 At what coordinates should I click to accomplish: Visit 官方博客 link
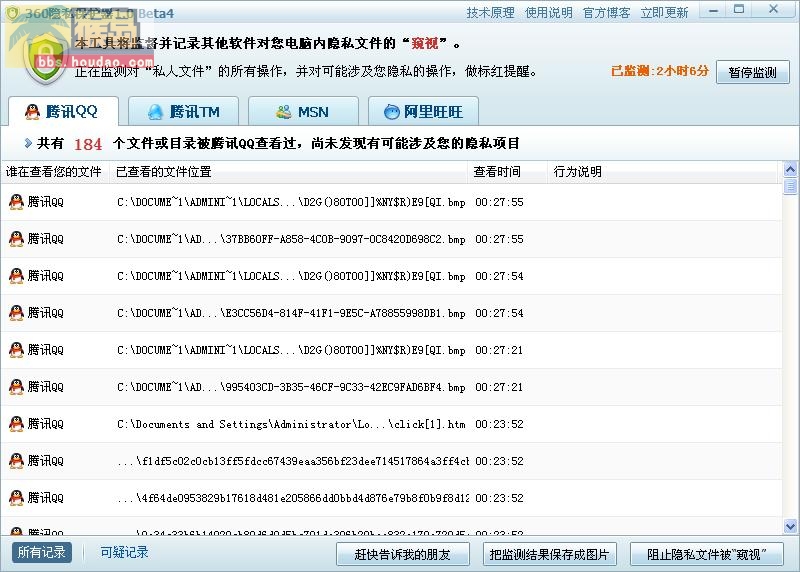606,13
